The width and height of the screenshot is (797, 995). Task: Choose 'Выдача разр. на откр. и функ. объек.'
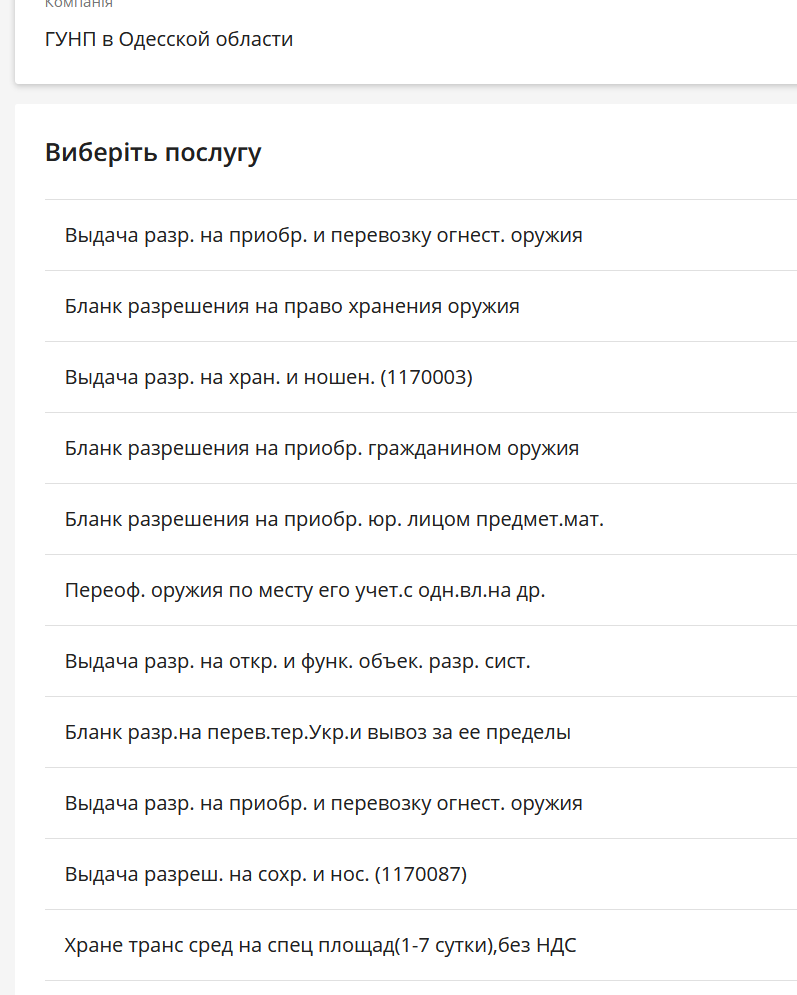coord(297,662)
